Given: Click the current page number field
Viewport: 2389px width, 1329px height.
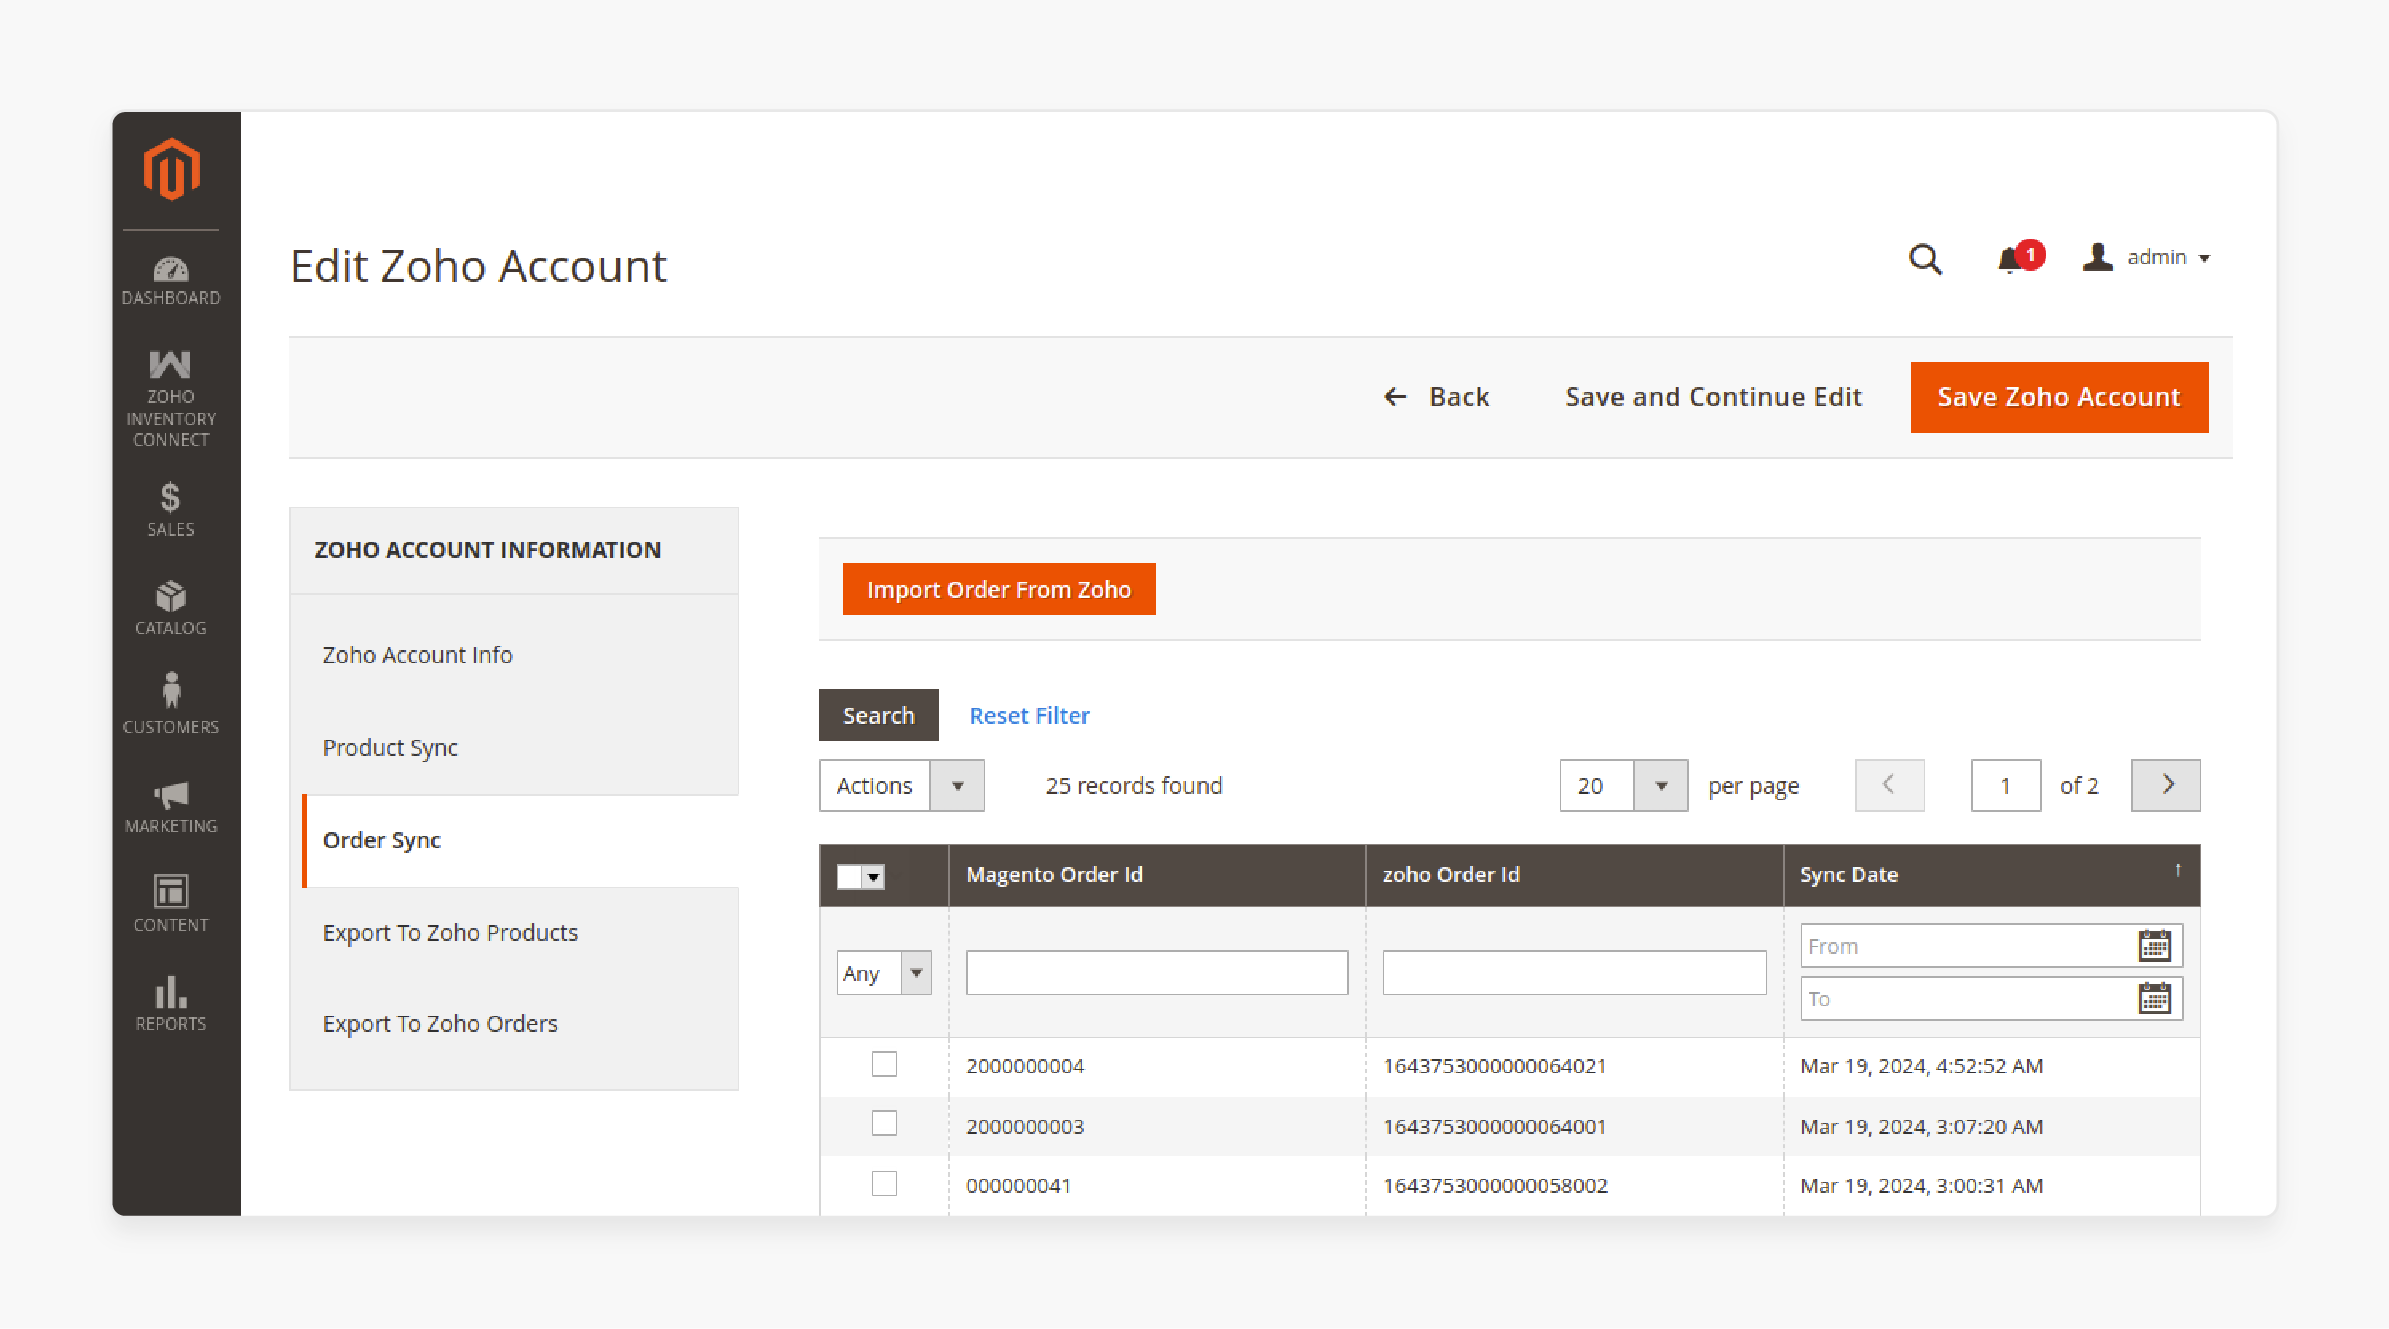Looking at the screenshot, I should [2005, 785].
